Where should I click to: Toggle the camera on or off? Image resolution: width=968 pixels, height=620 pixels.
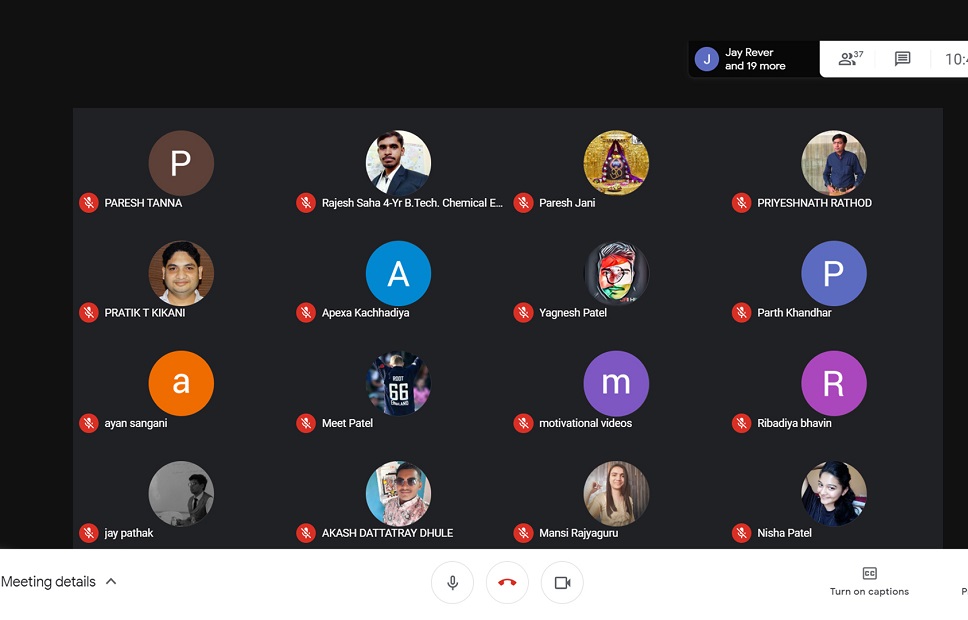[x=562, y=583]
